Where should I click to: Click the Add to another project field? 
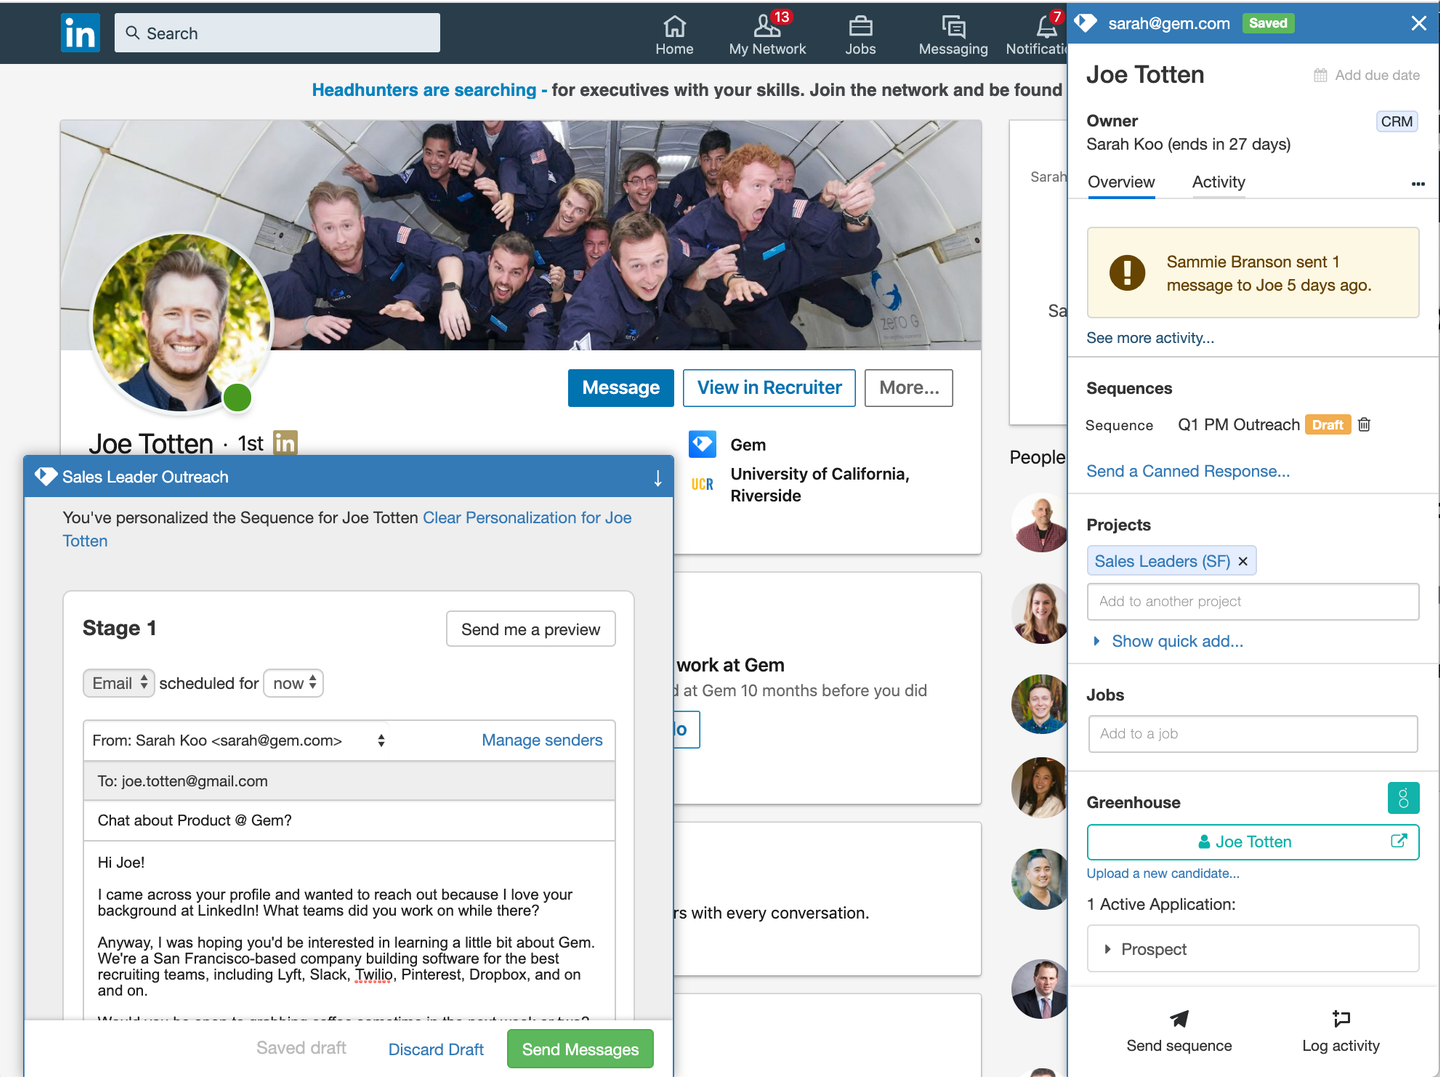(1253, 601)
